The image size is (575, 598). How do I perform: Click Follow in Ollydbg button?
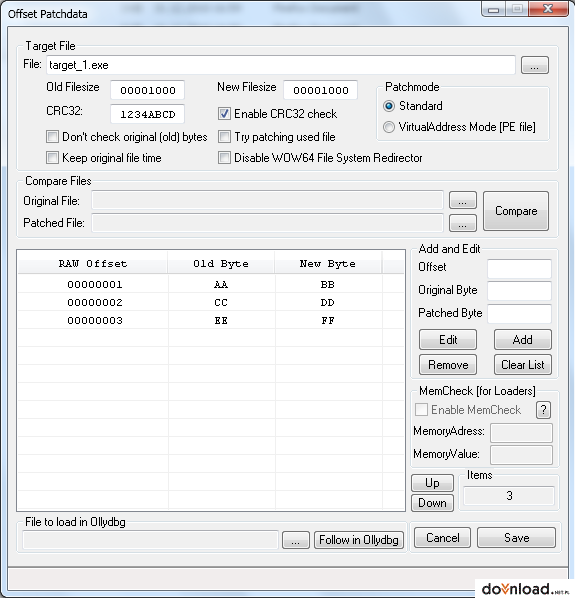[359, 540]
